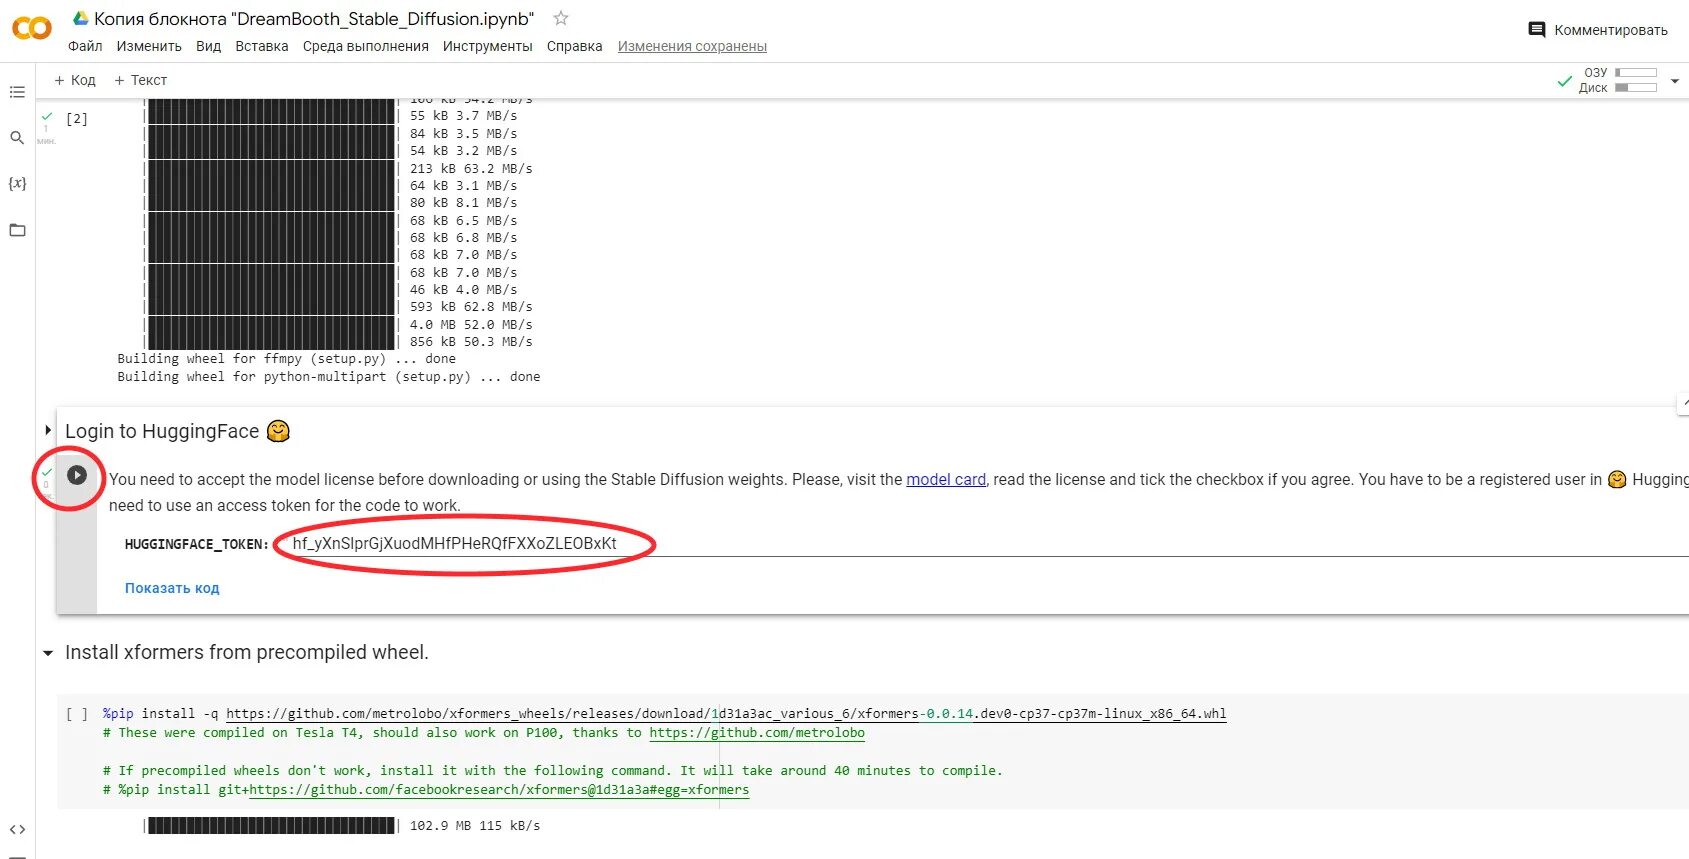Click the Colab CO logo
This screenshot has height=859, width=1689.
[31, 28]
